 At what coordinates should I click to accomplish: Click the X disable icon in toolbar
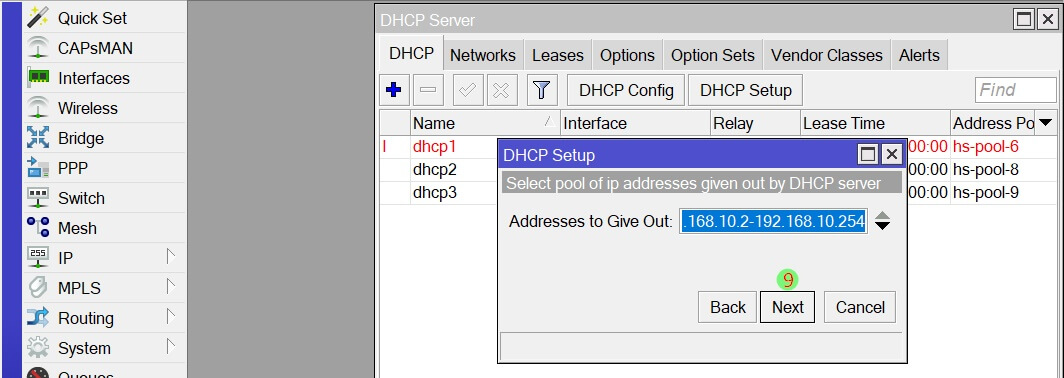(x=501, y=90)
